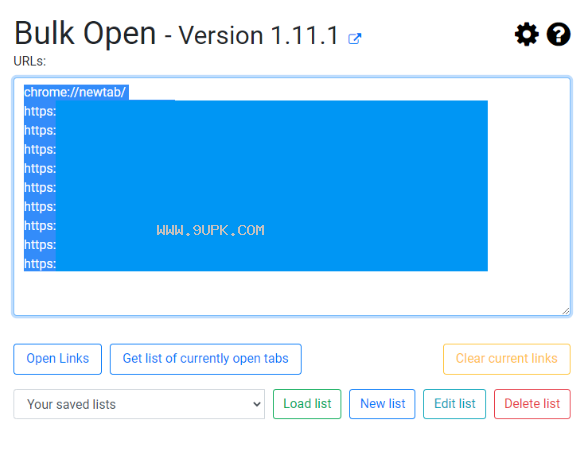Click the last https: line in the URL box
The width and height of the screenshot is (586, 465).
(40, 264)
